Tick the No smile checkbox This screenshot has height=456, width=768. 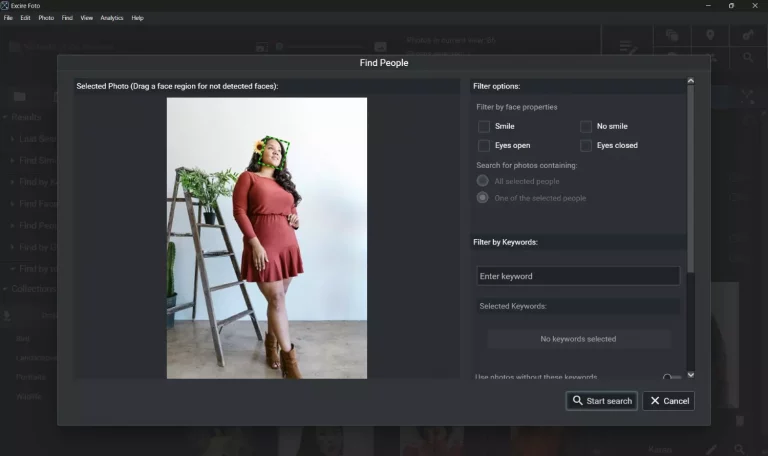click(x=585, y=126)
